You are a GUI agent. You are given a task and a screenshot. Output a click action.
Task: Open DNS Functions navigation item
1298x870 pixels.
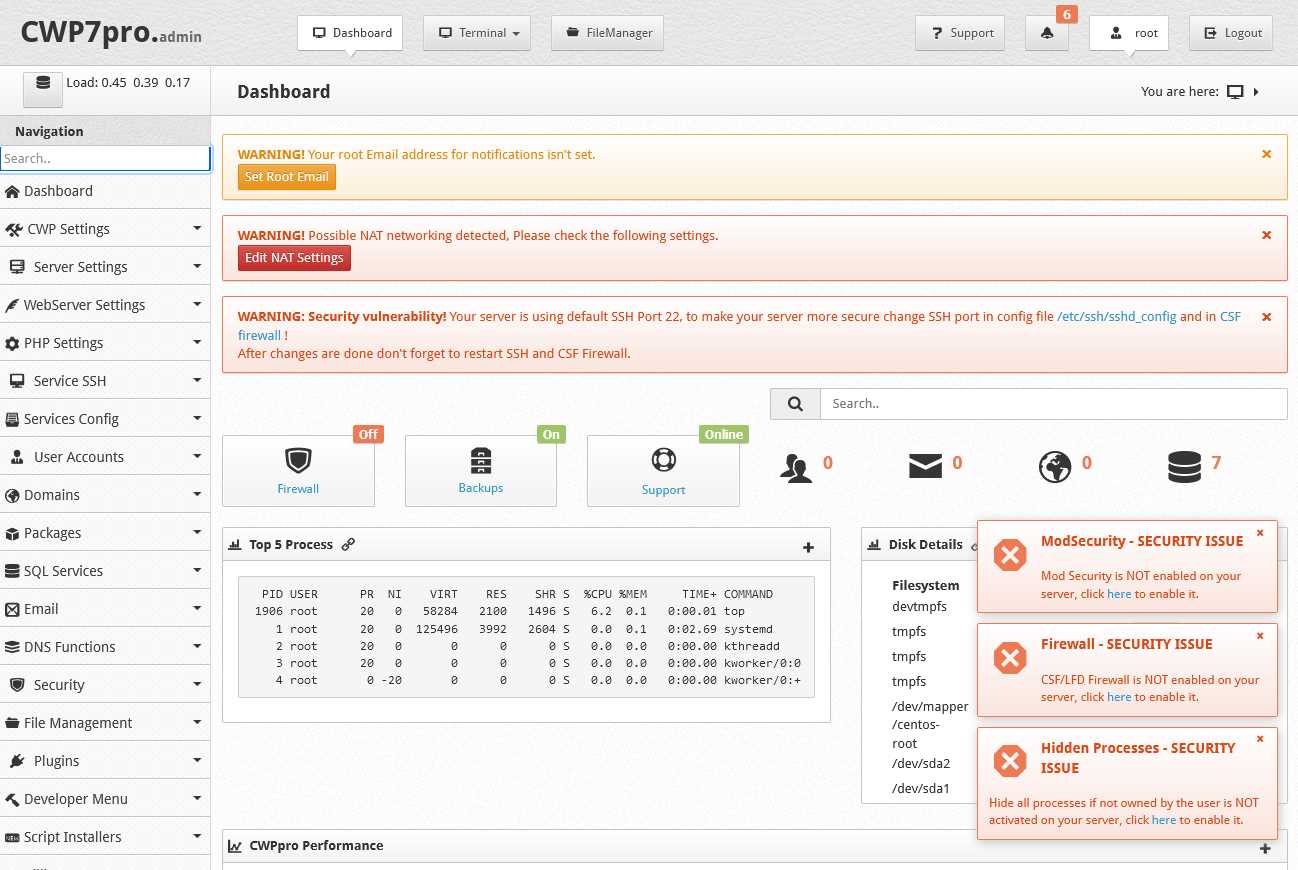105,647
